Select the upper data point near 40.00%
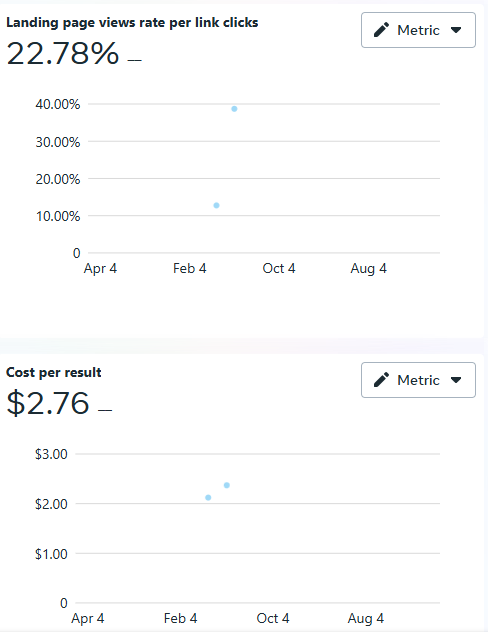This screenshot has width=488, height=632. click(234, 109)
